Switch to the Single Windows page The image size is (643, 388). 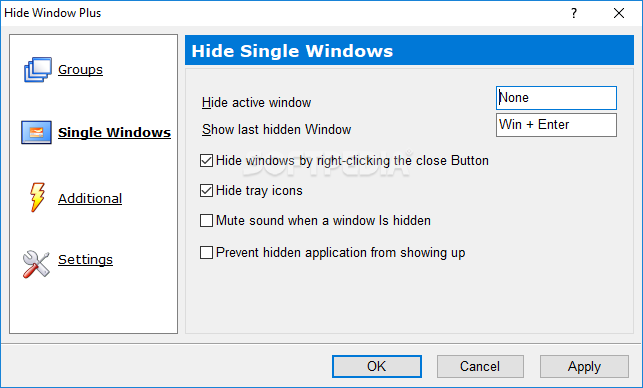click(x=114, y=132)
